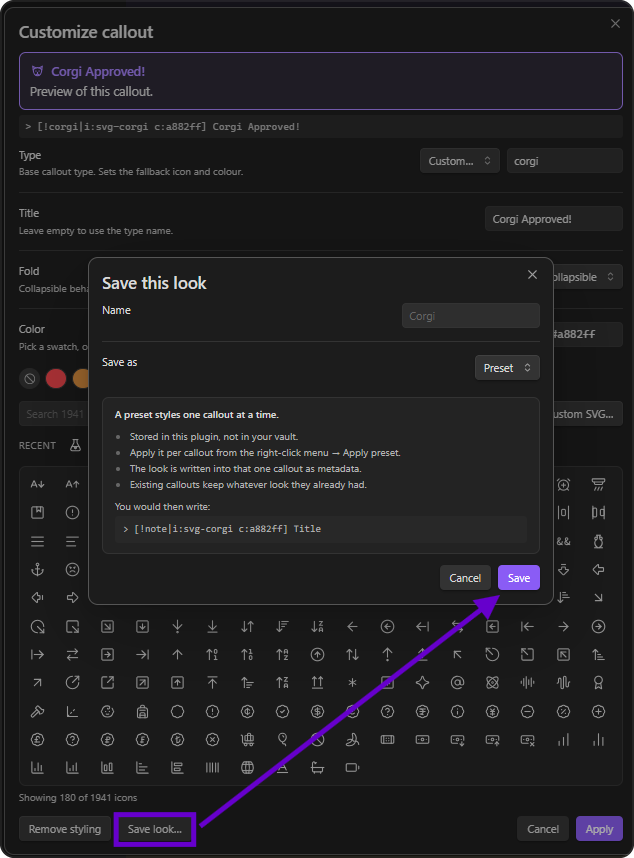The image size is (634, 858).
Task: Pick the barcode icon
Action: (212, 768)
